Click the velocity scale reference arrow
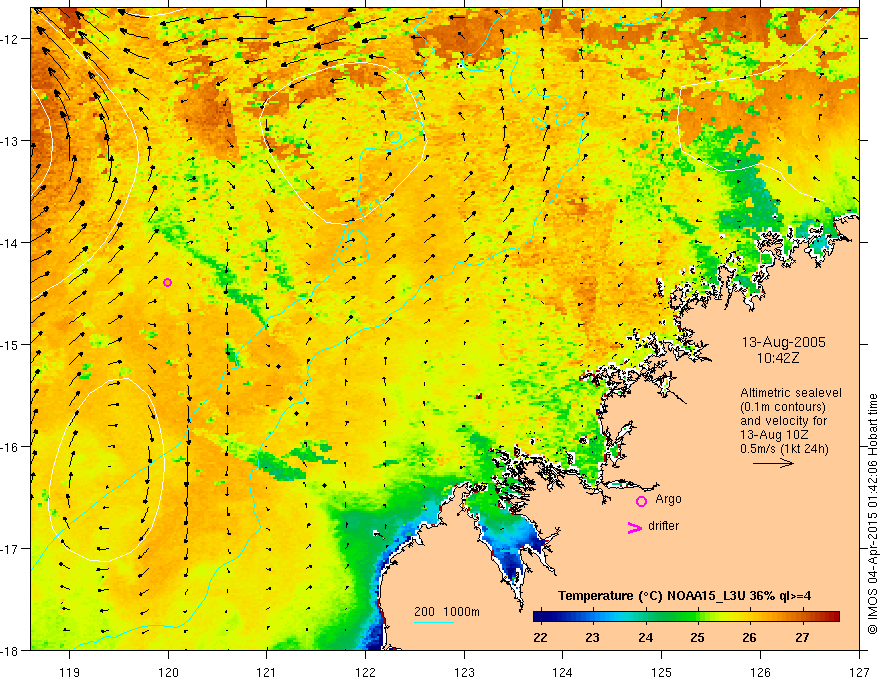The image size is (880, 680). [x=773, y=463]
